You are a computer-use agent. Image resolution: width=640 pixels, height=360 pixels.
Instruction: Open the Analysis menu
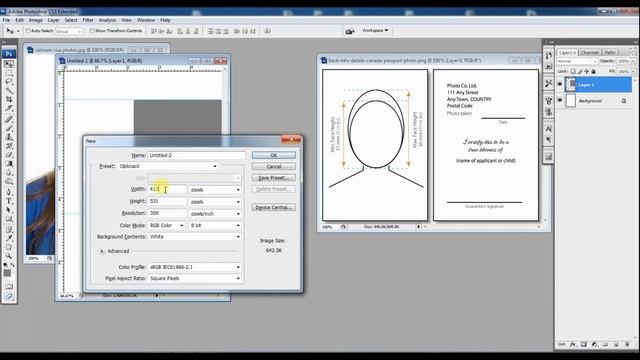tap(107, 20)
